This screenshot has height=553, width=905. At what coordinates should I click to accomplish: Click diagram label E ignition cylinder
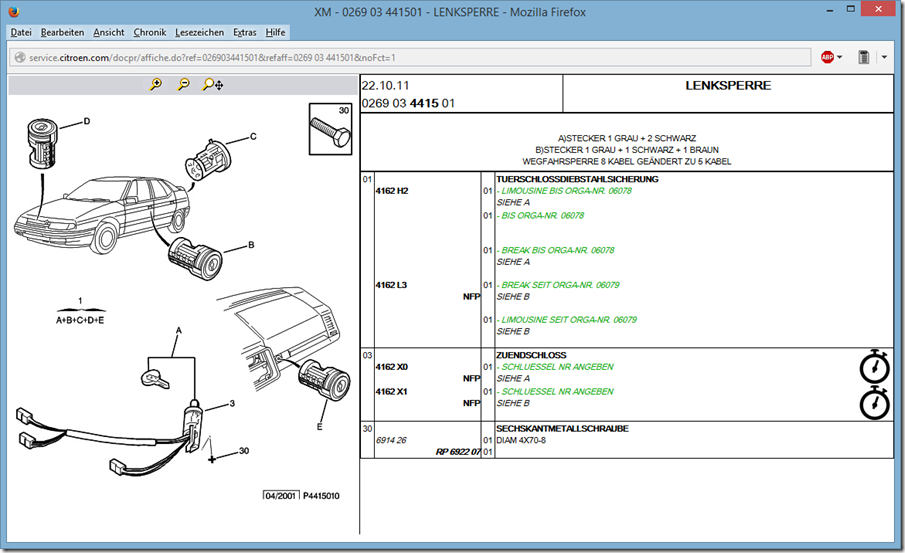[319, 427]
